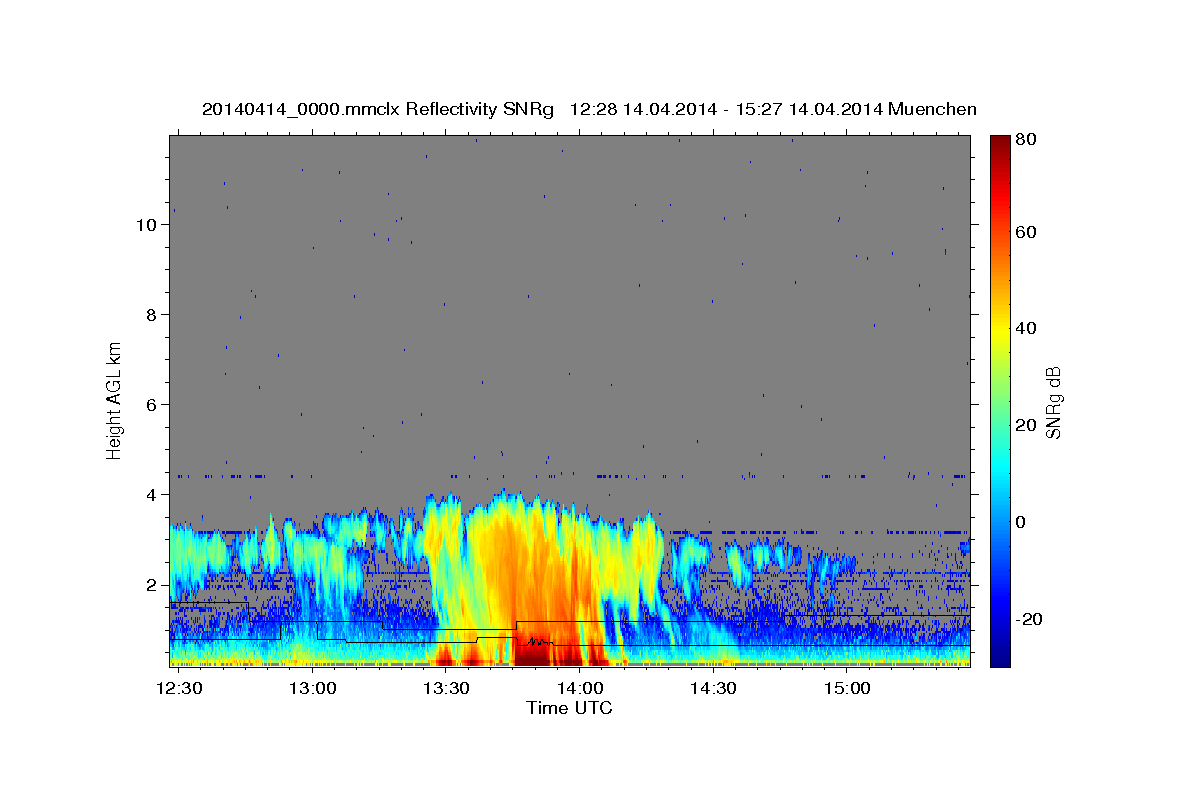Screen dimensions: 1200x800
Task: Click the plot title text '20140414_0000.mmclx Reflectivity SNRg'
Action: point(378,109)
